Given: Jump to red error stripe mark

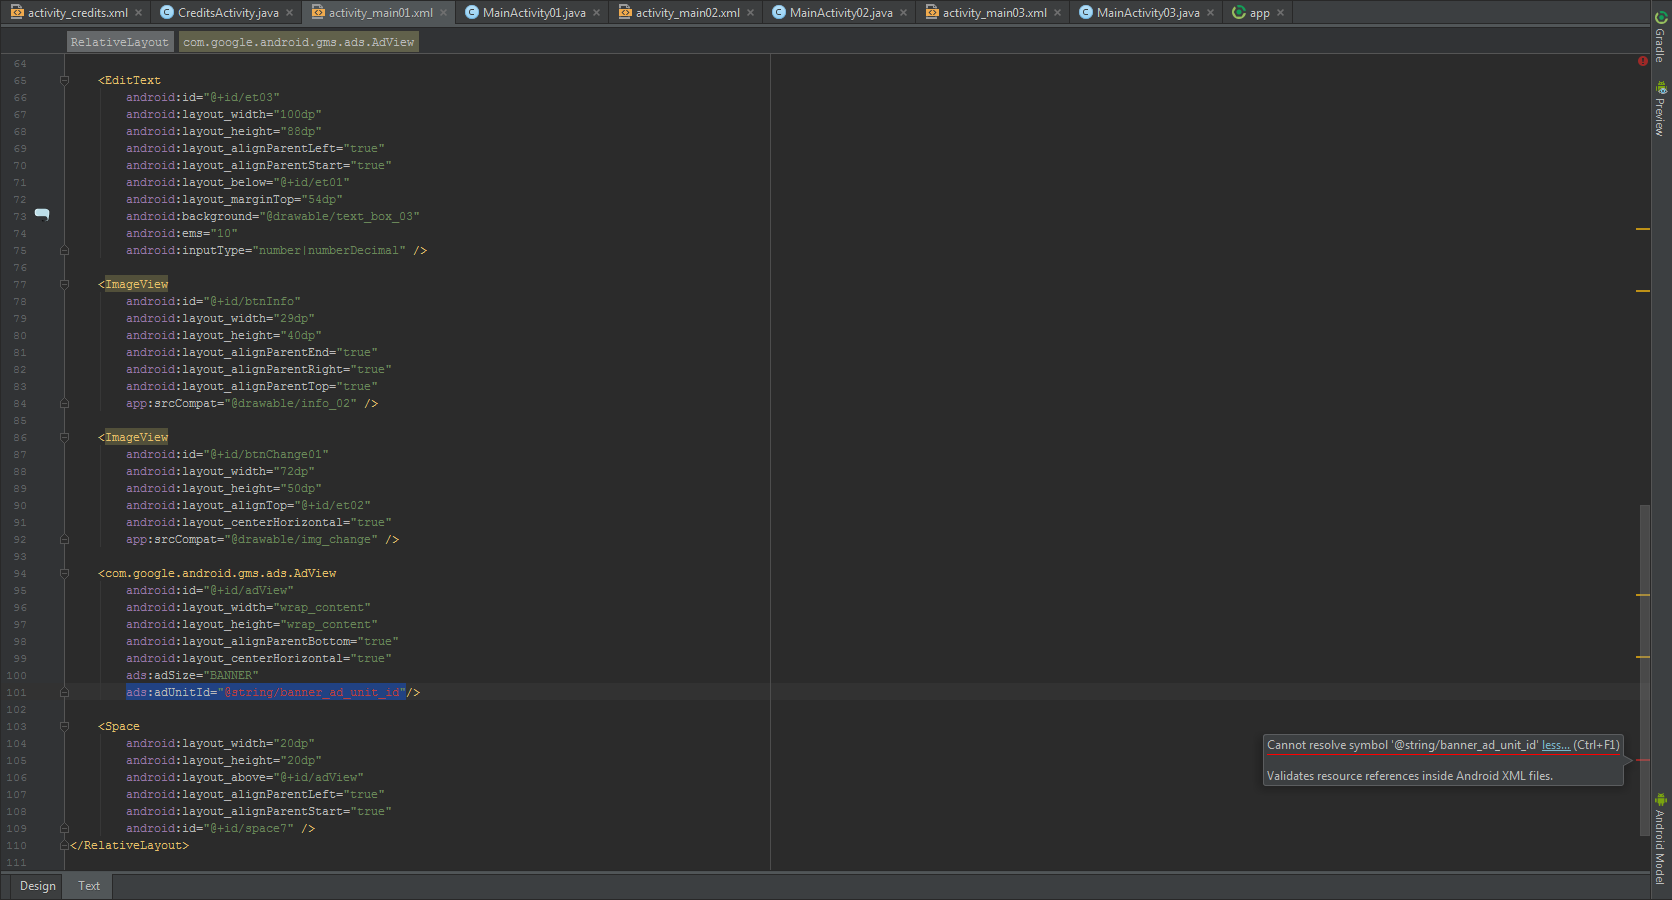Looking at the screenshot, I should (x=1643, y=760).
